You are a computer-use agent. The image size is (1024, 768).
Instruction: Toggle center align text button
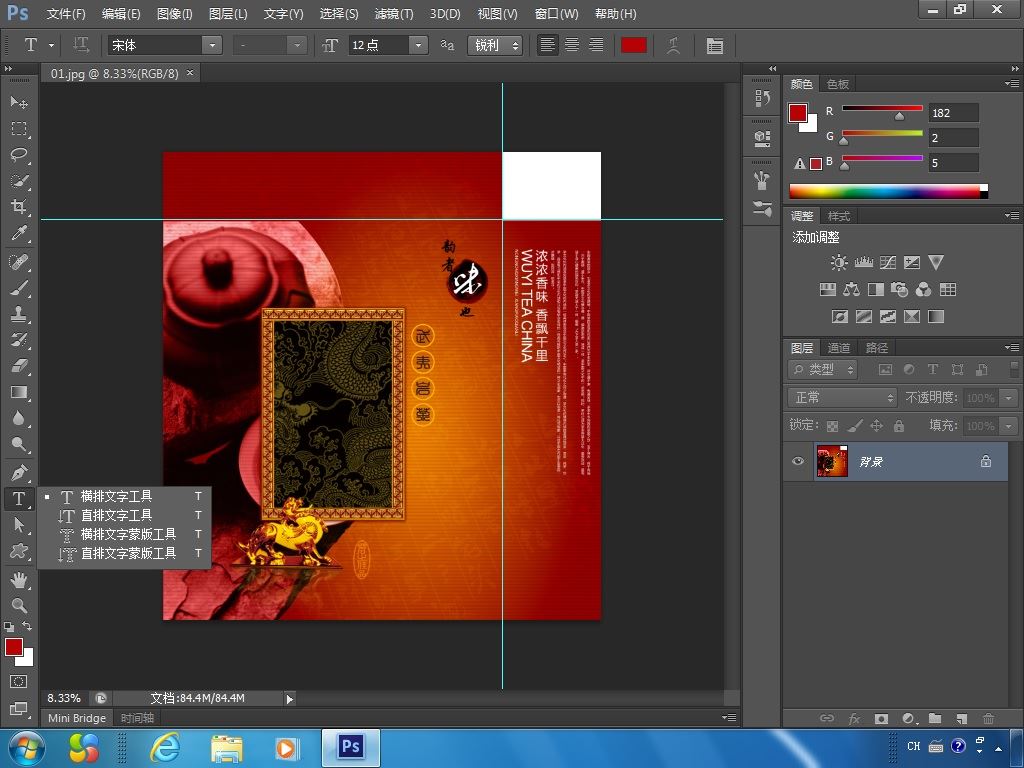click(x=571, y=45)
